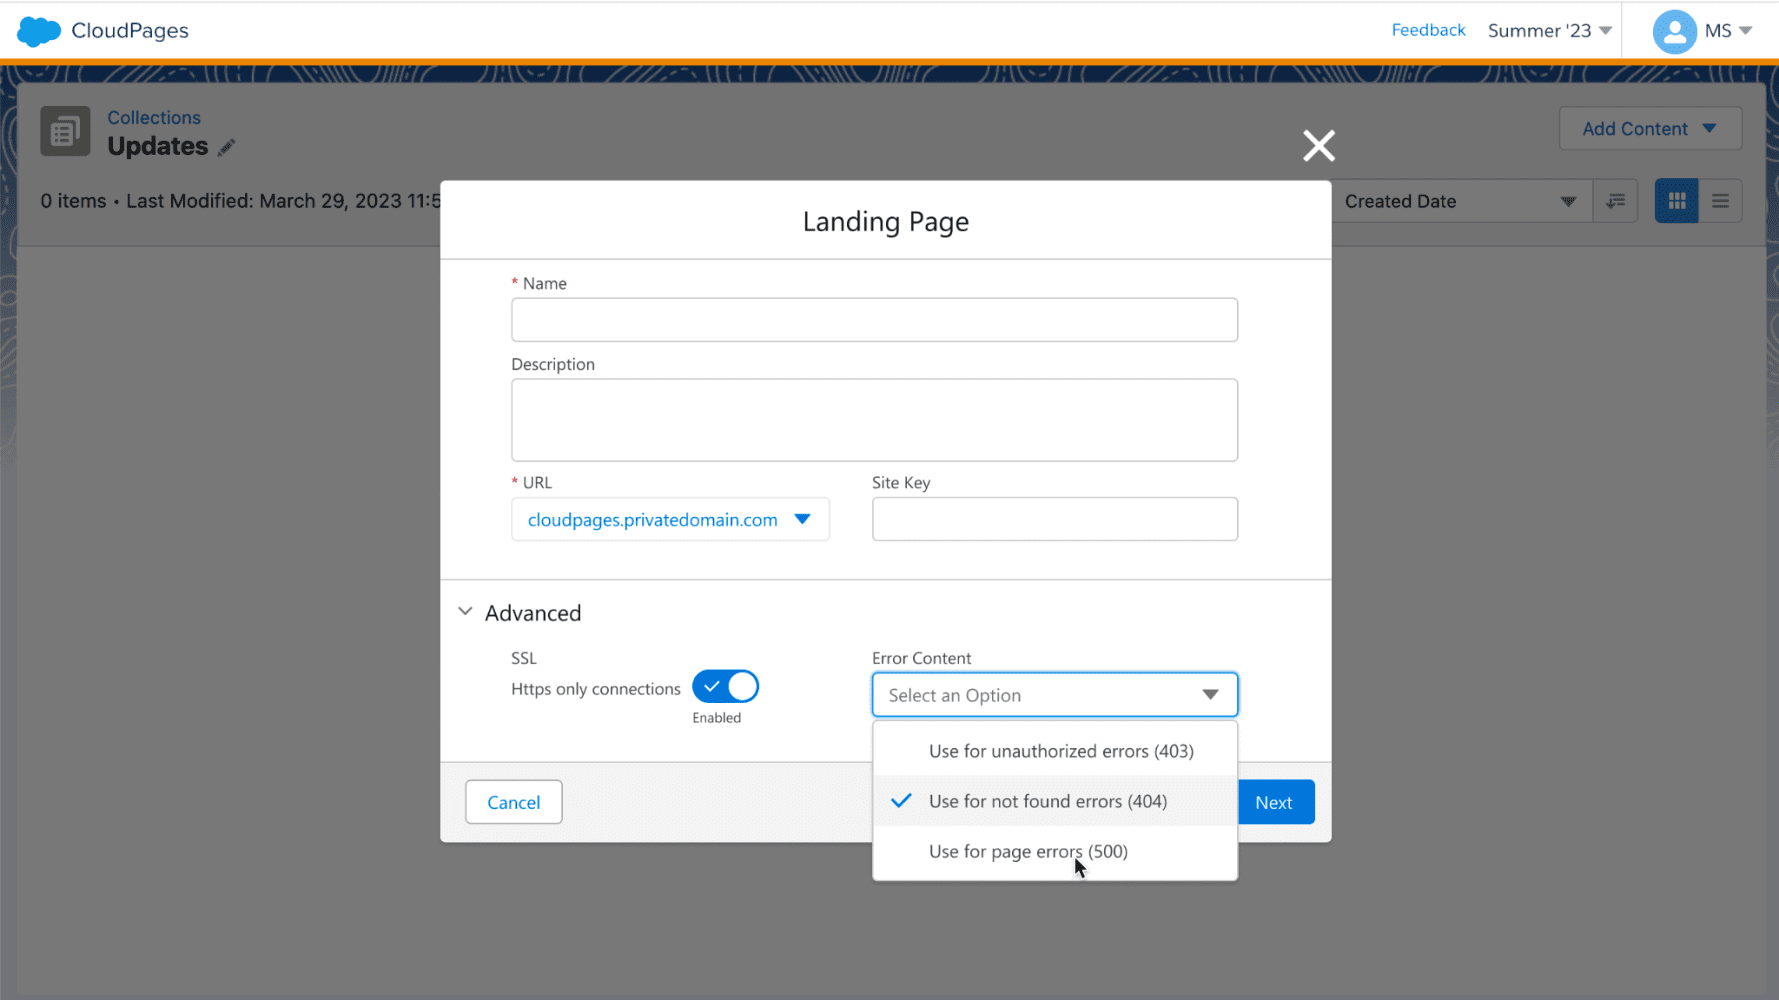This screenshot has height=1000, width=1779.
Task: Click the sort order icon
Action: click(x=1615, y=202)
